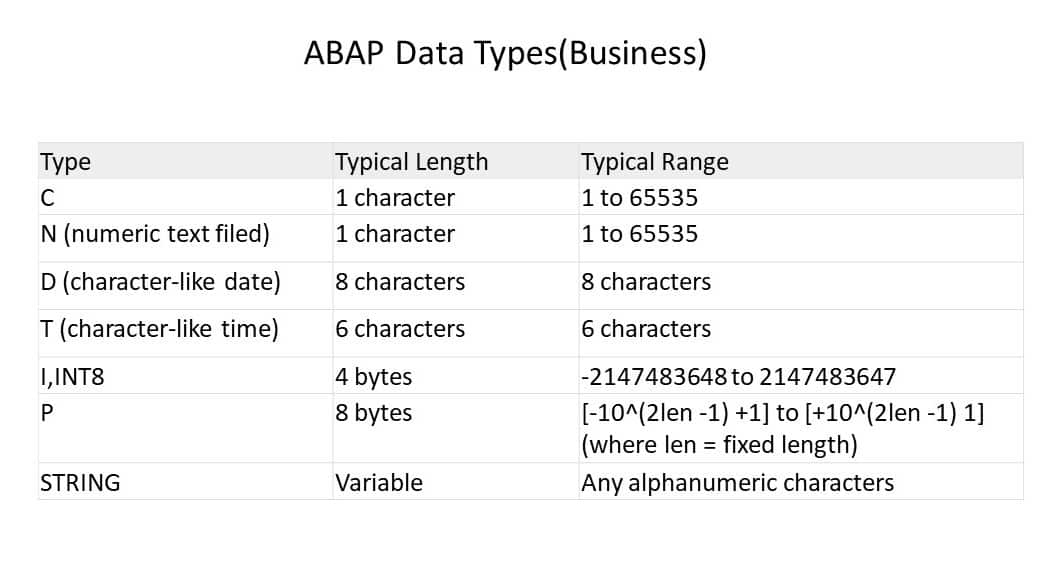This screenshot has width=1056, height=572.
Task: Click the type C cell
Action: pyautogui.click(x=47, y=198)
